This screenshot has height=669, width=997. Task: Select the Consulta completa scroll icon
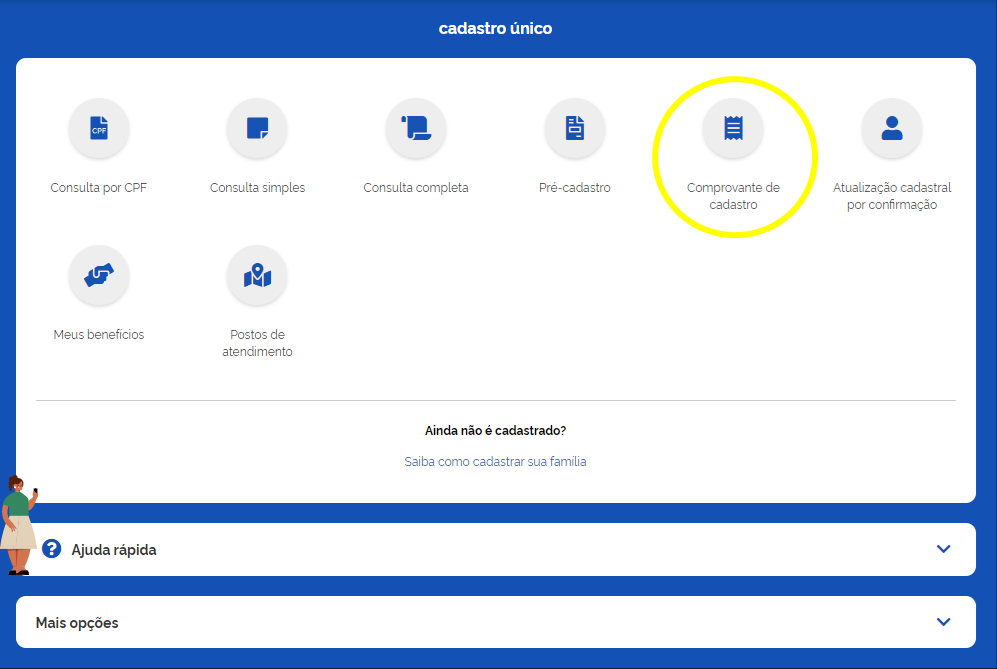coord(416,129)
